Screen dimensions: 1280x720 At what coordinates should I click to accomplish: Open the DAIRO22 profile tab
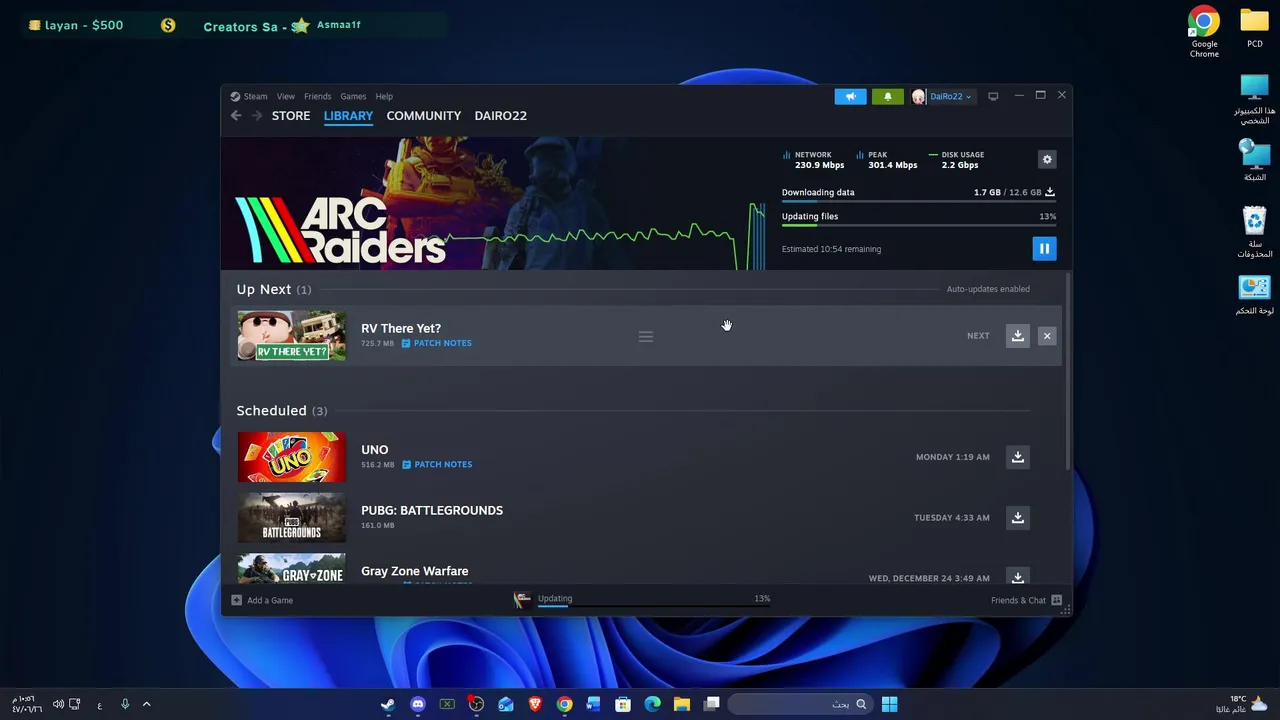coord(500,116)
